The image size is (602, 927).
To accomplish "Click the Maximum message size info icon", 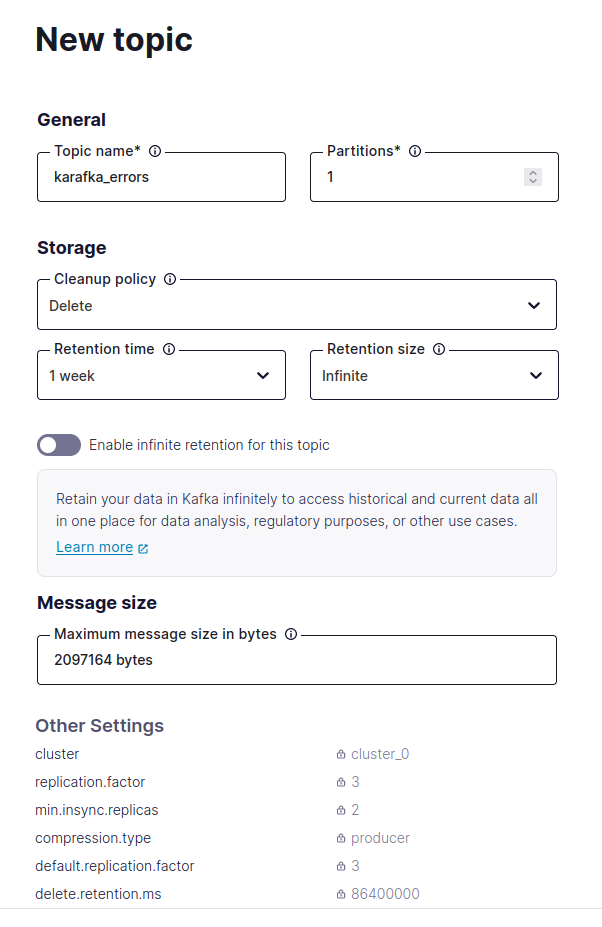I will coord(291,634).
